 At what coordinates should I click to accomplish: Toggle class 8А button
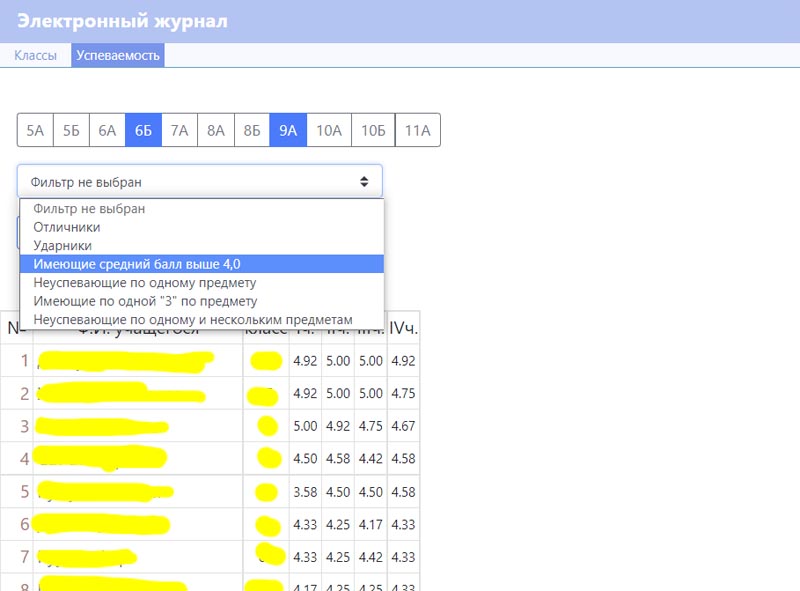pos(215,130)
